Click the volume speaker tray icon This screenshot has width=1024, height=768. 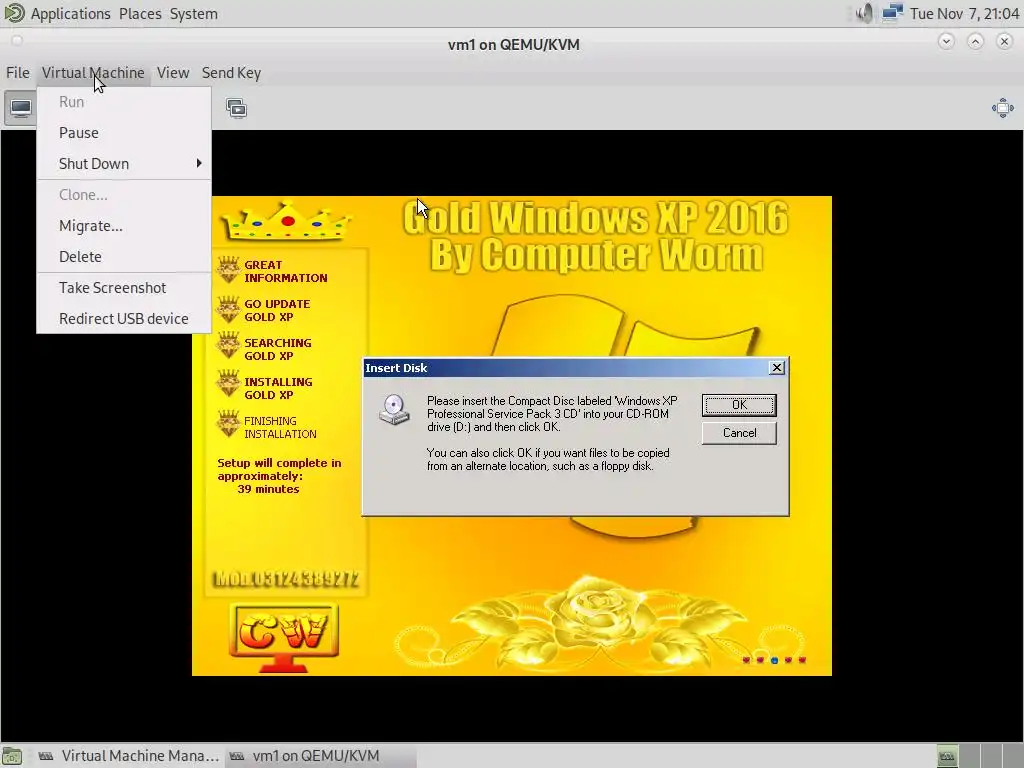point(864,13)
